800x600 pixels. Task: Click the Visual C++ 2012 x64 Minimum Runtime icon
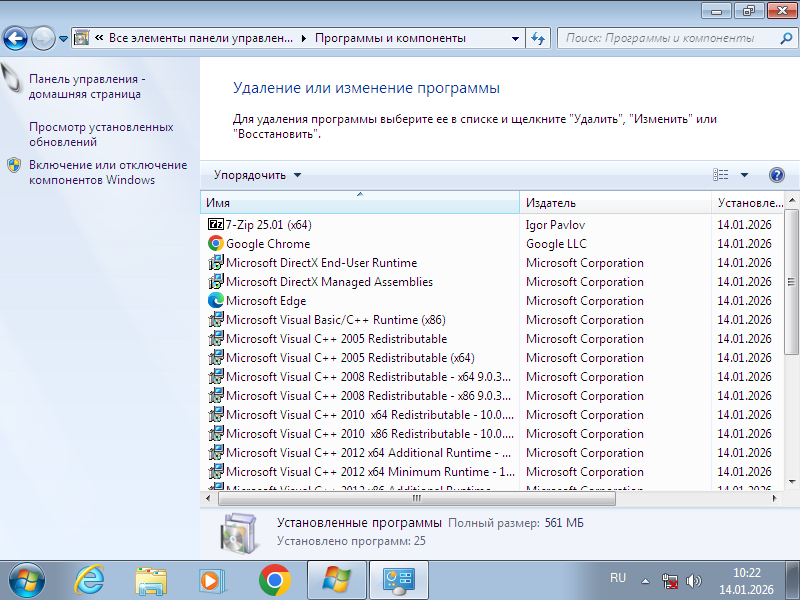[216, 471]
